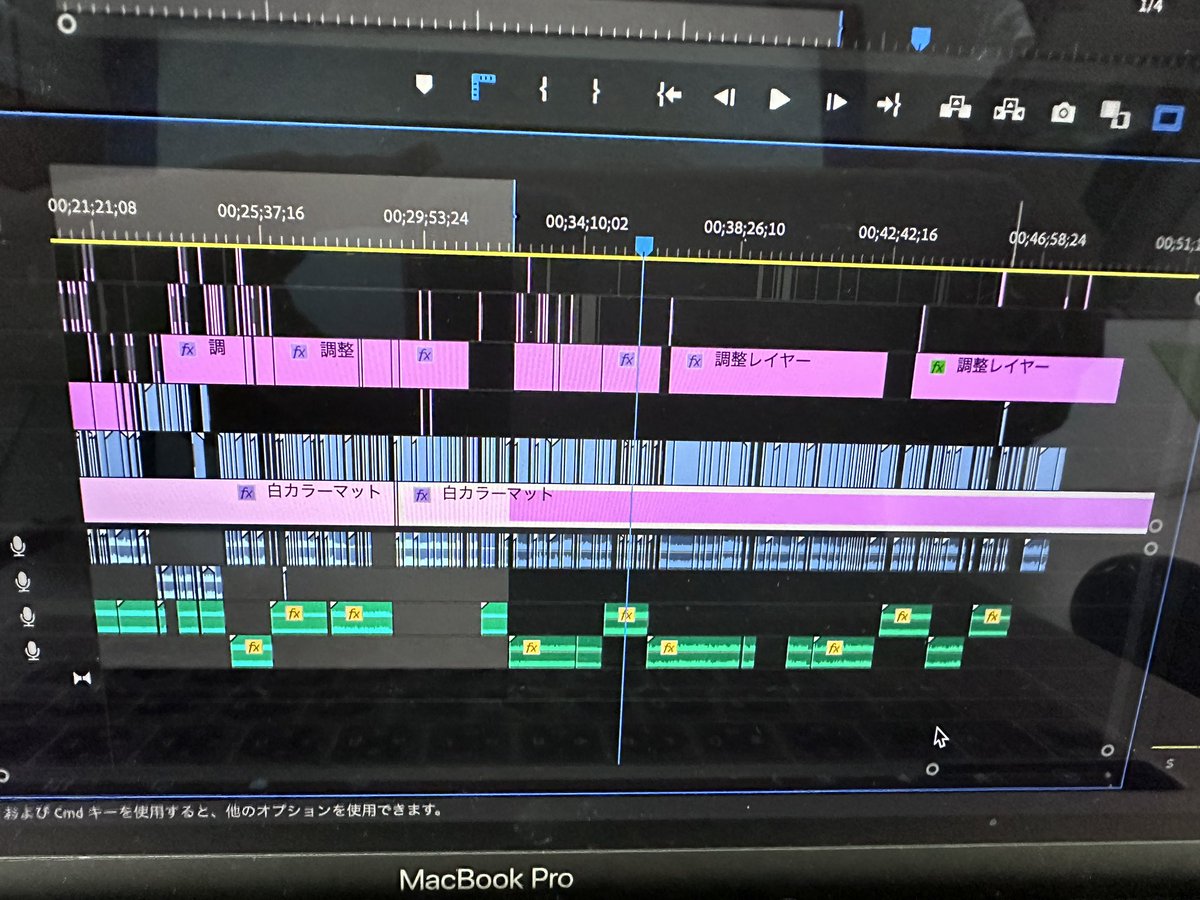
Task: Click timecode 00;21;21;08 on the ruler
Action: pyautogui.click(x=92, y=206)
